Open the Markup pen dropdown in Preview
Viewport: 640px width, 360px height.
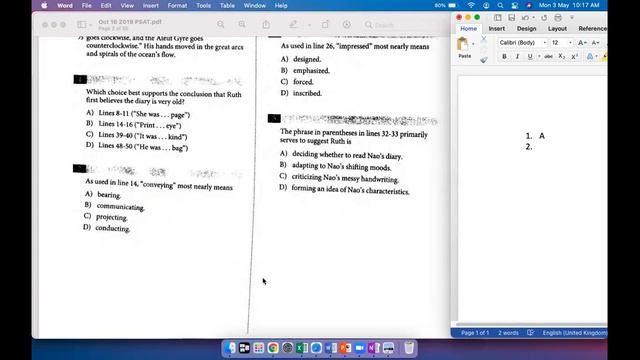coord(309,25)
